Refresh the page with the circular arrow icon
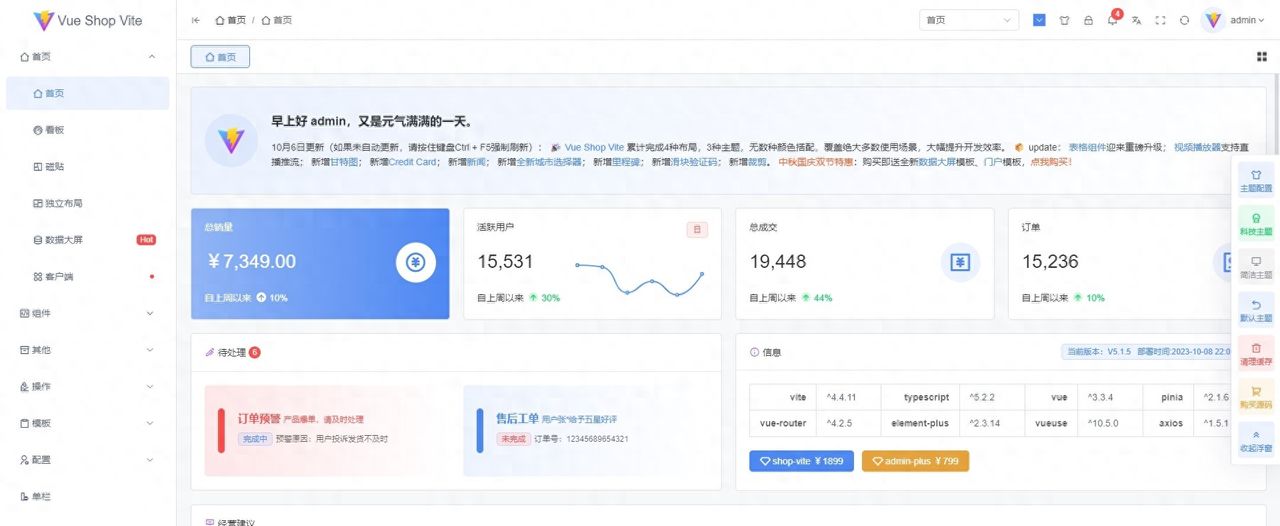 click(x=1184, y=20)
